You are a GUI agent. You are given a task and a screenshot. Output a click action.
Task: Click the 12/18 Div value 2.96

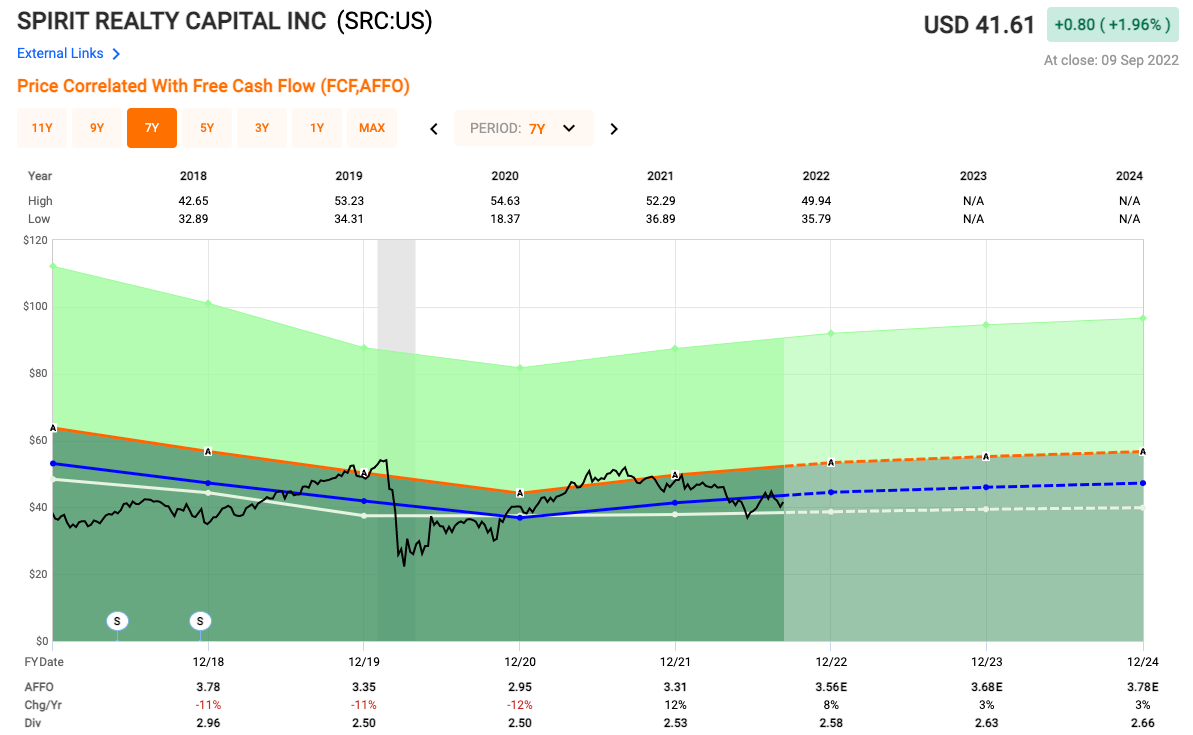208,723
